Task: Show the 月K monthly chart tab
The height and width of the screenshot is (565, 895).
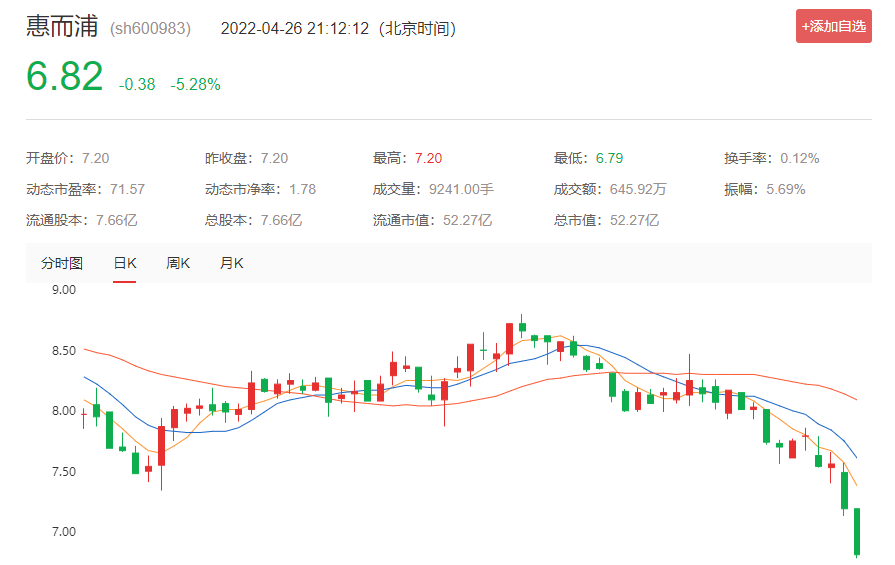Action: pyautogui.click(x=231, y=264)
